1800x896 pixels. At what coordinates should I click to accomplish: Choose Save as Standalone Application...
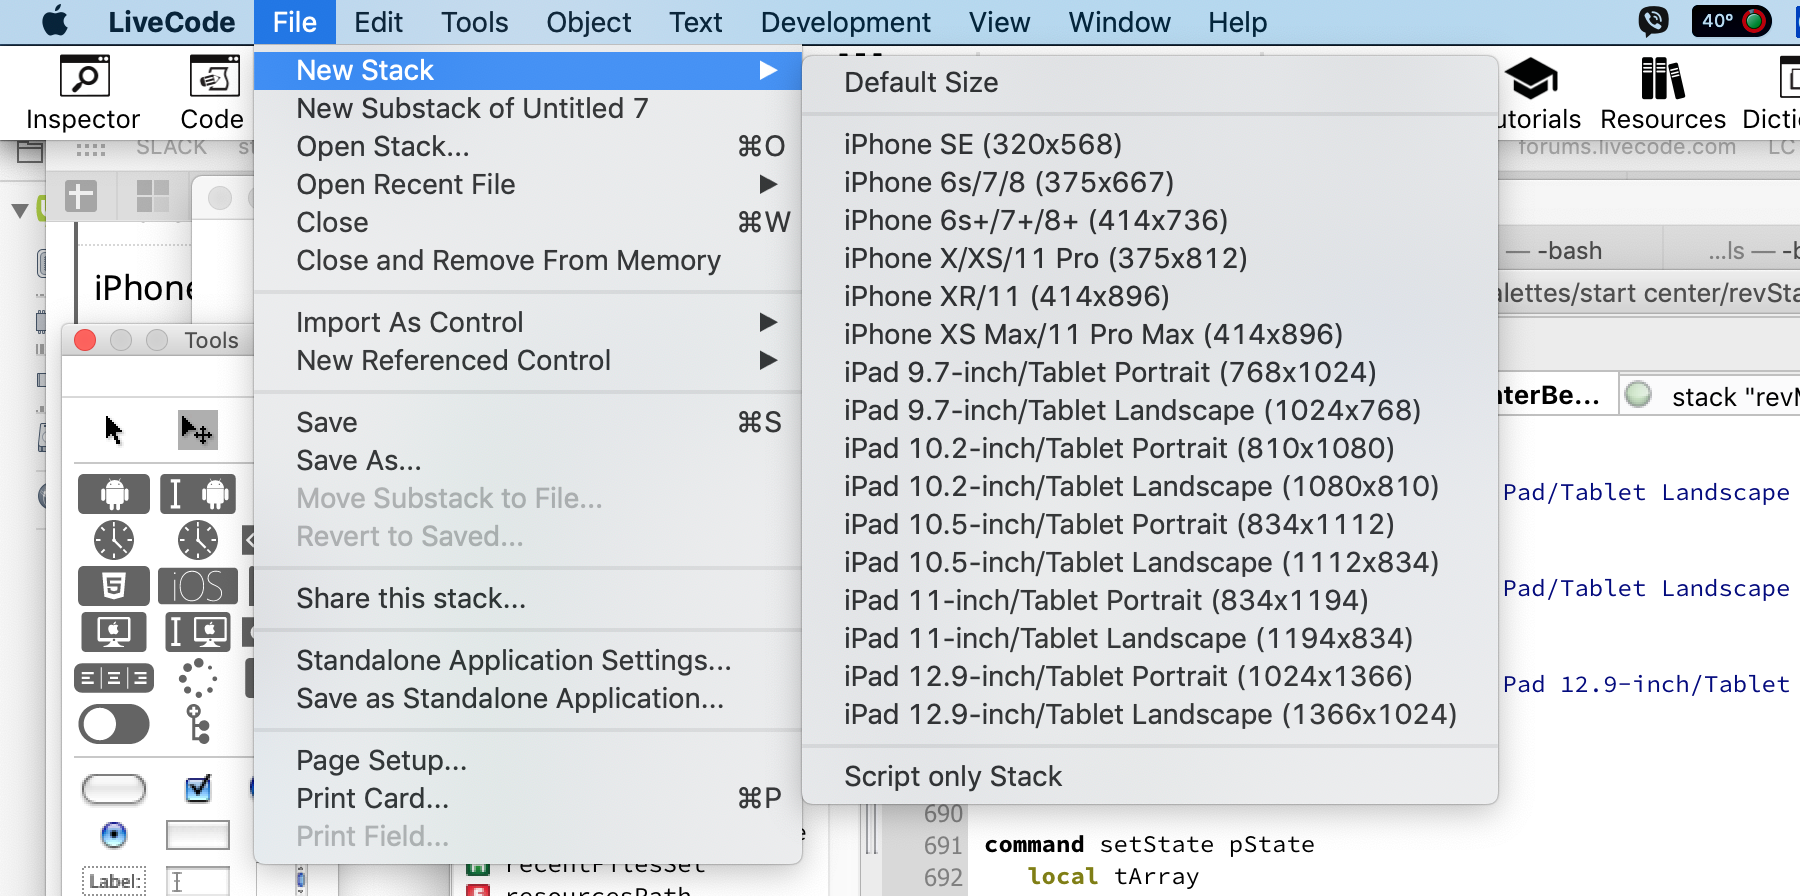[528, 698]
